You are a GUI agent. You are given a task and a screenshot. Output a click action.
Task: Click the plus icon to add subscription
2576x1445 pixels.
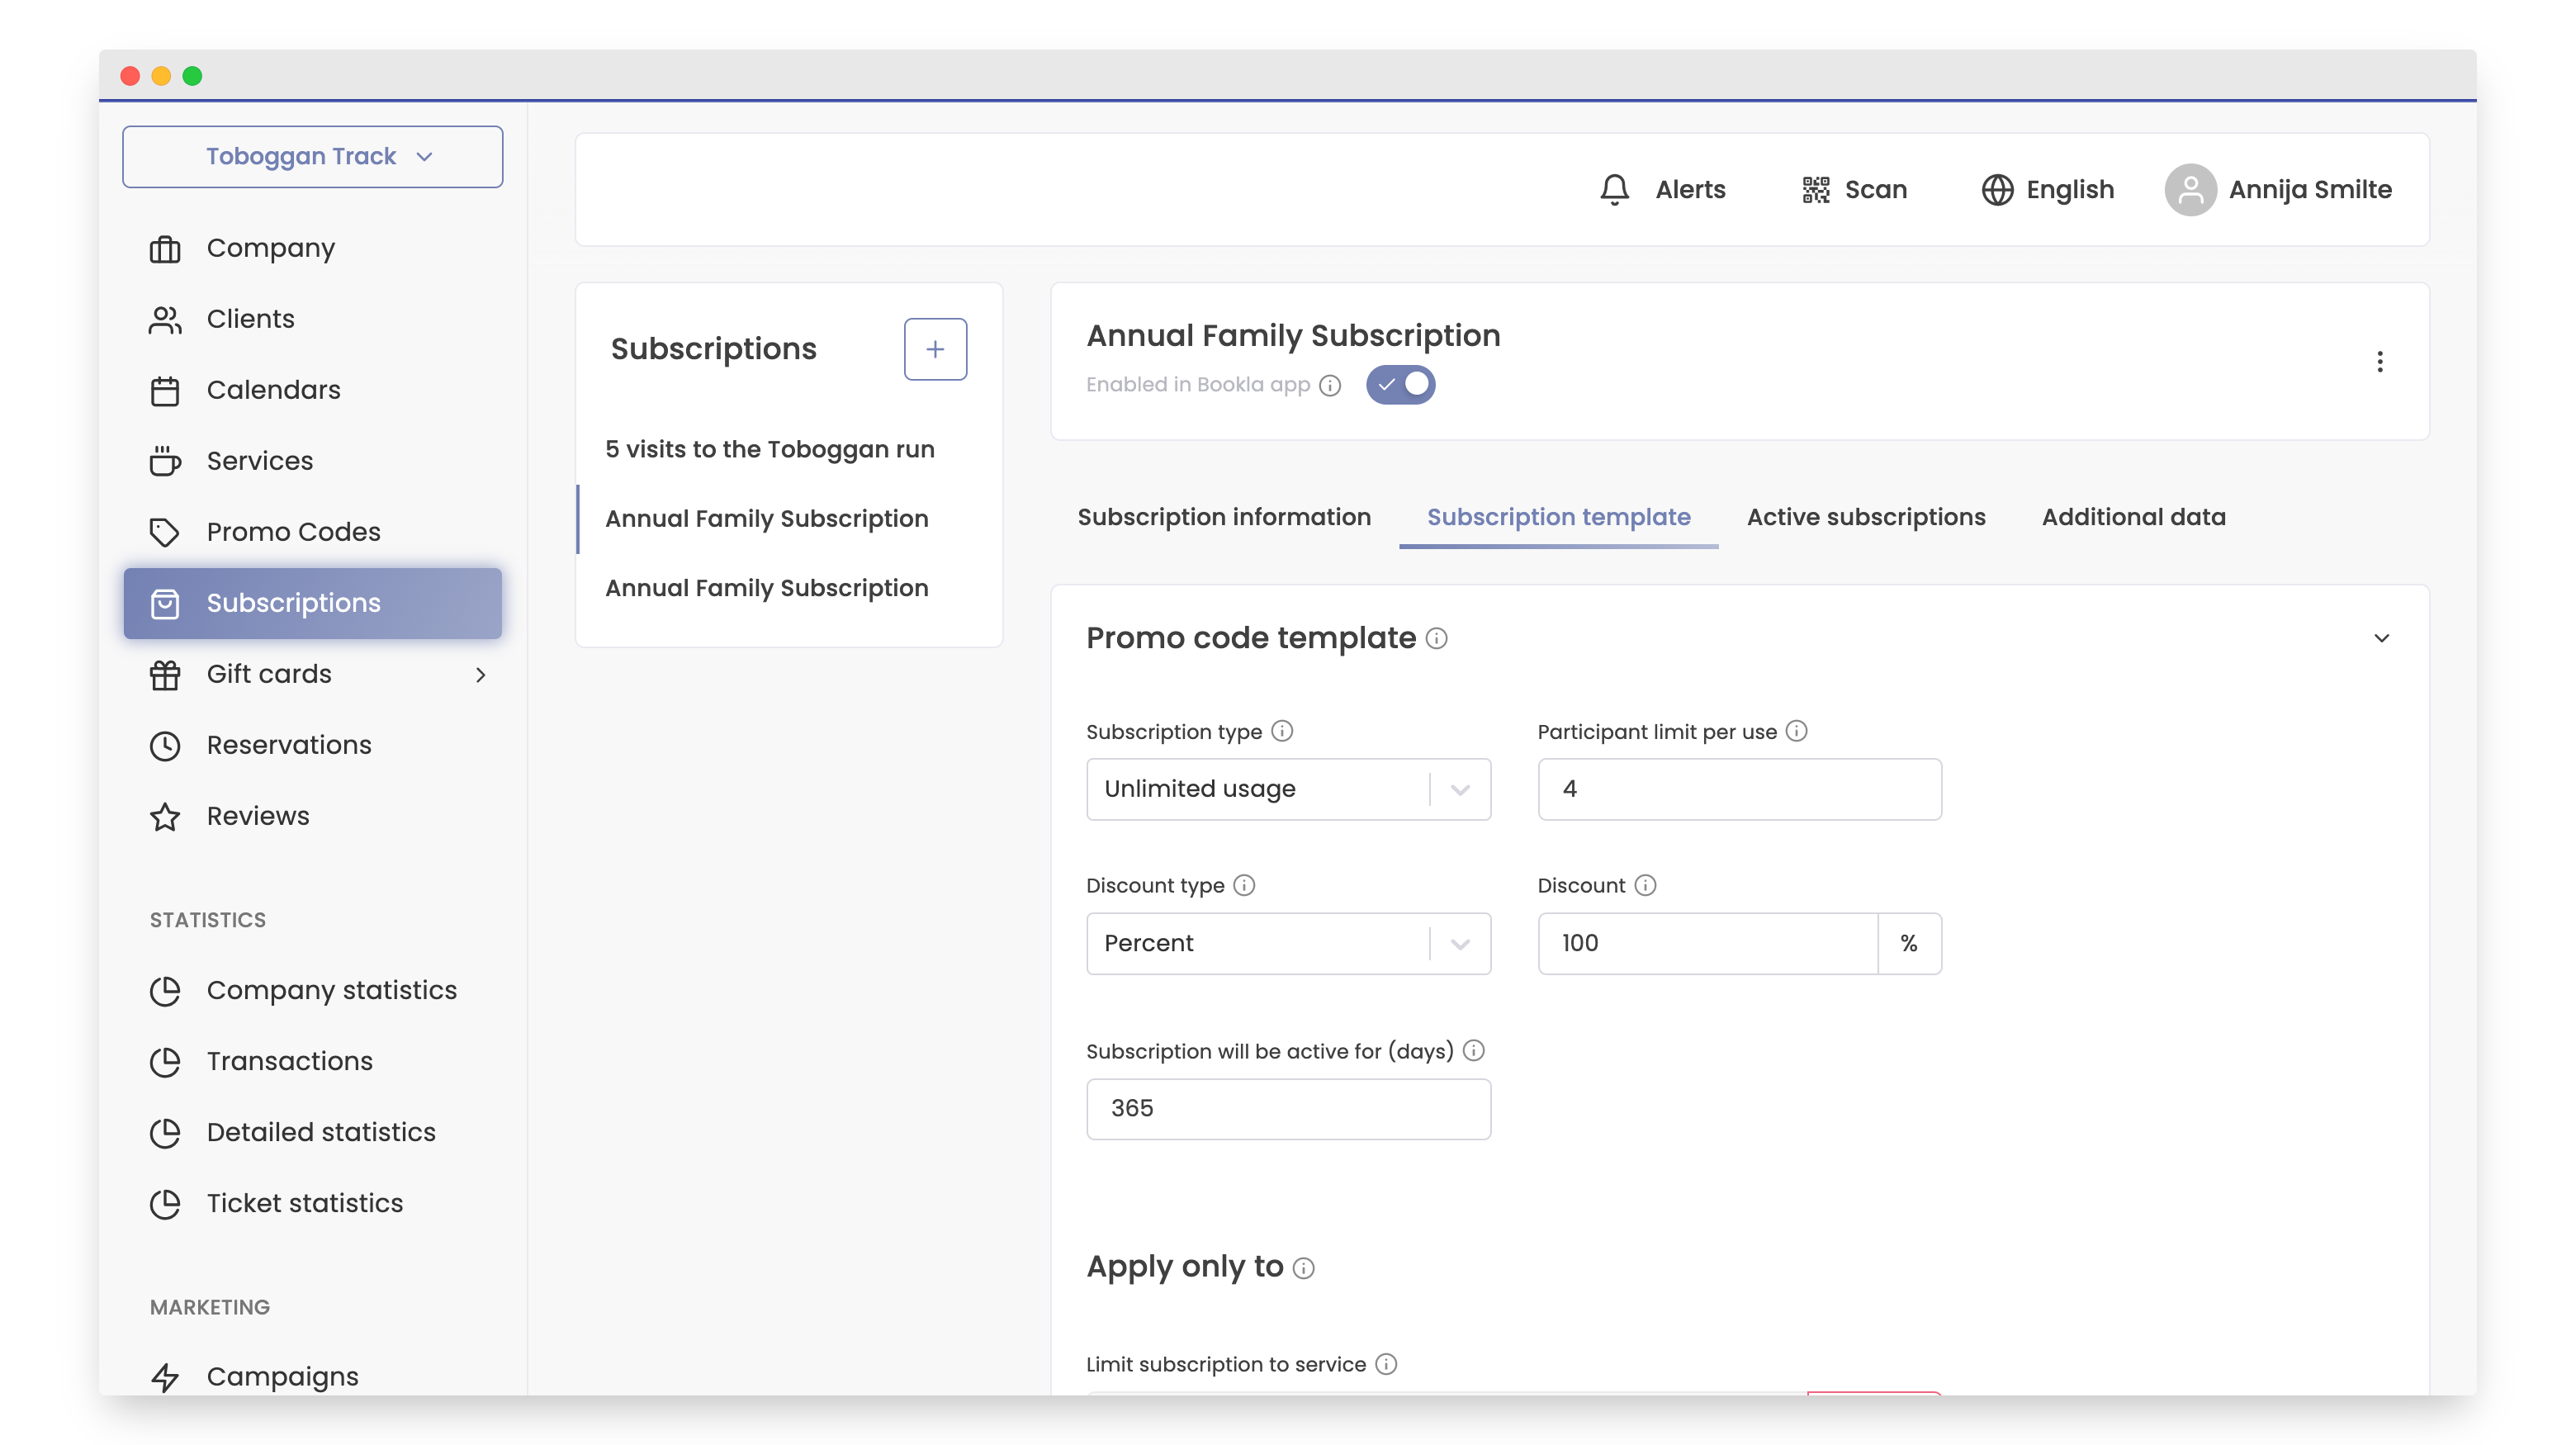coord(934,349)
